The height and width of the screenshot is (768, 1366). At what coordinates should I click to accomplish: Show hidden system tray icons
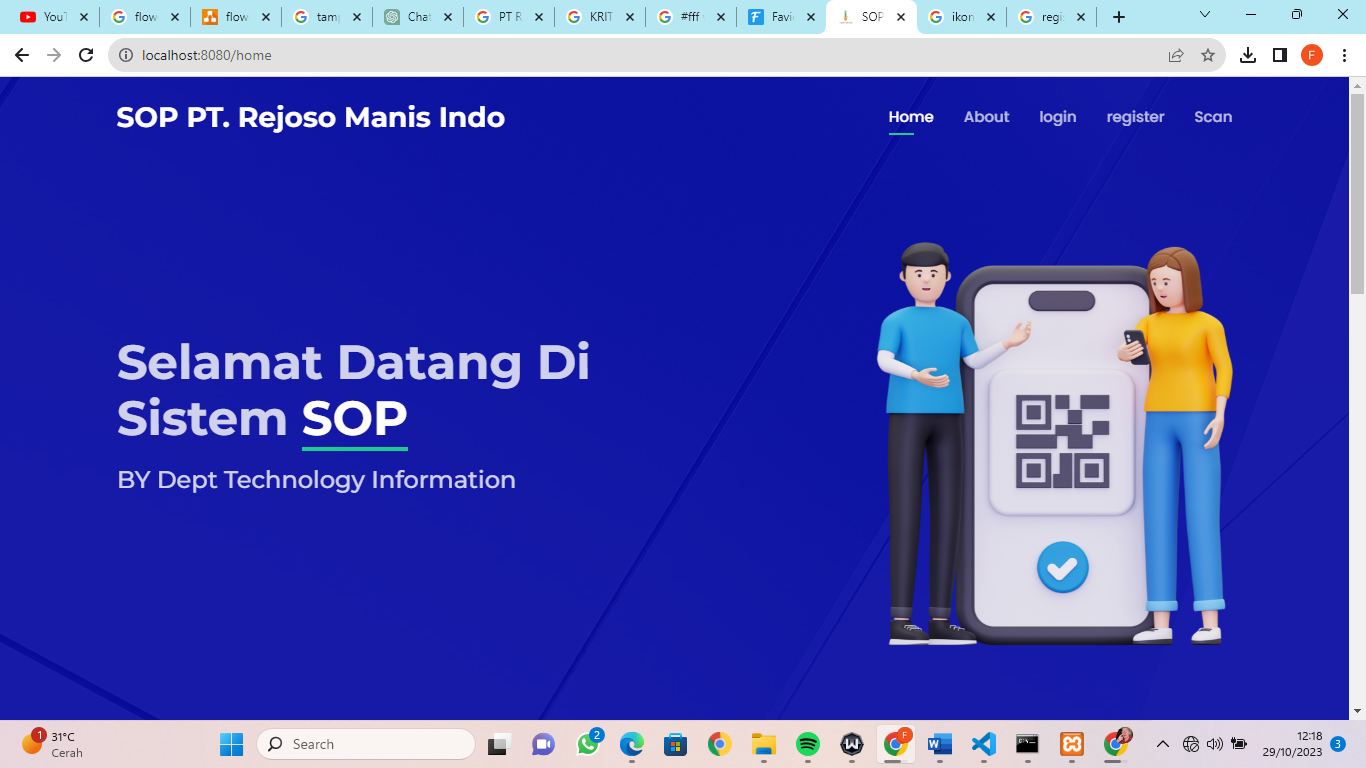tap(1162, 744)
